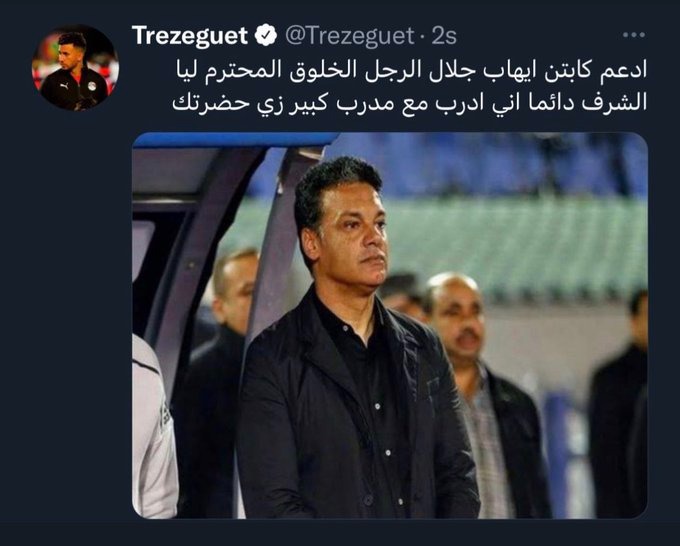The image size is (680, 546).
Task: Visit the @Trezeguet handle link
Action: click(350, 36)
